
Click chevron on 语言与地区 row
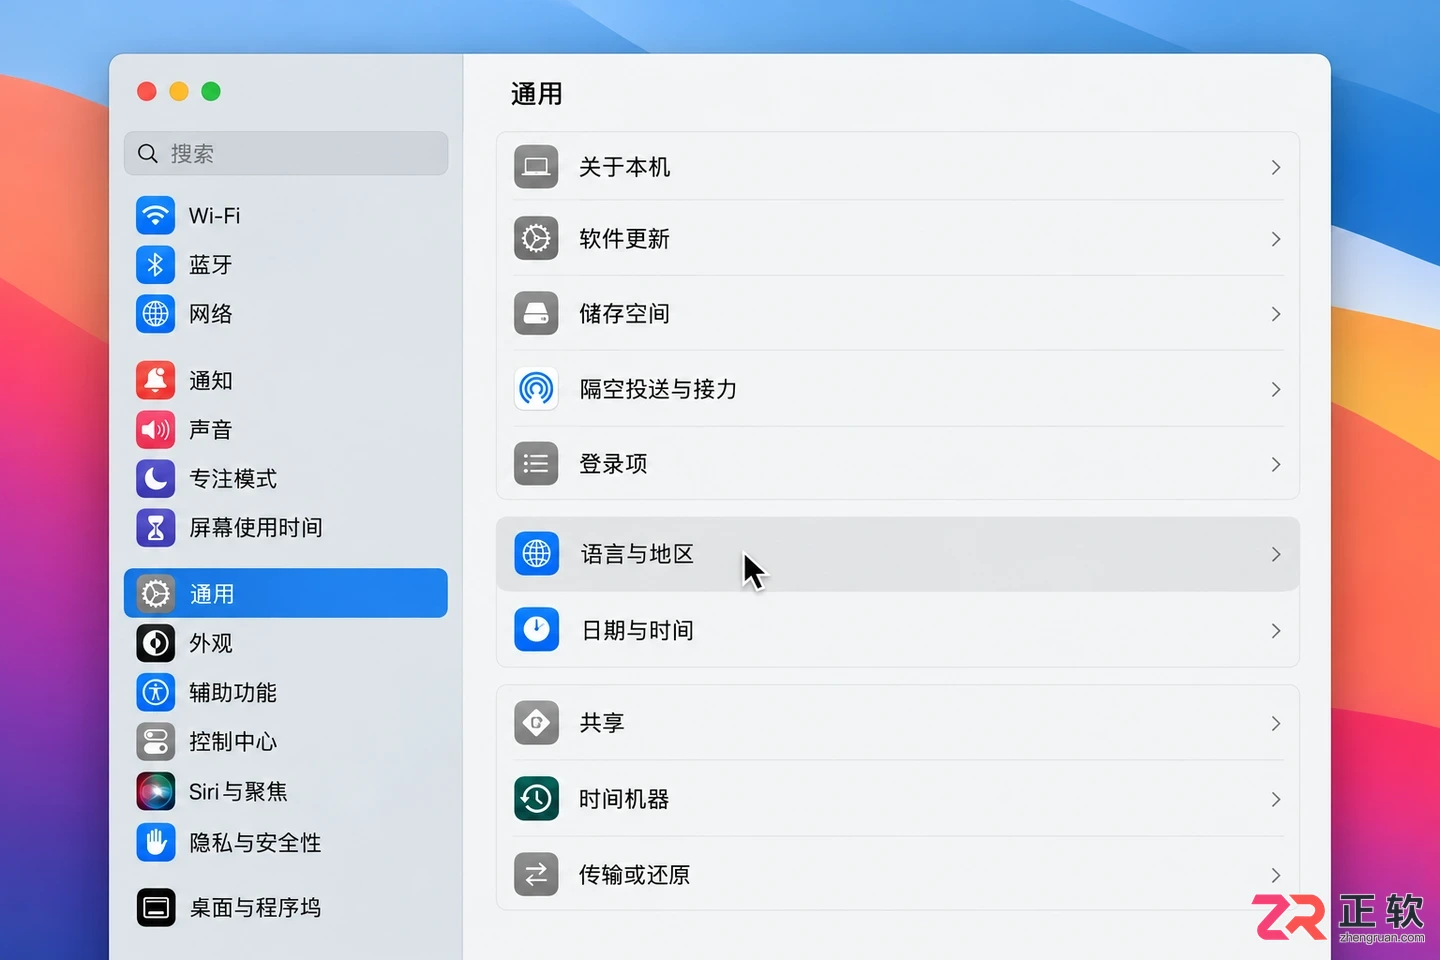[x=1276, y=554]
